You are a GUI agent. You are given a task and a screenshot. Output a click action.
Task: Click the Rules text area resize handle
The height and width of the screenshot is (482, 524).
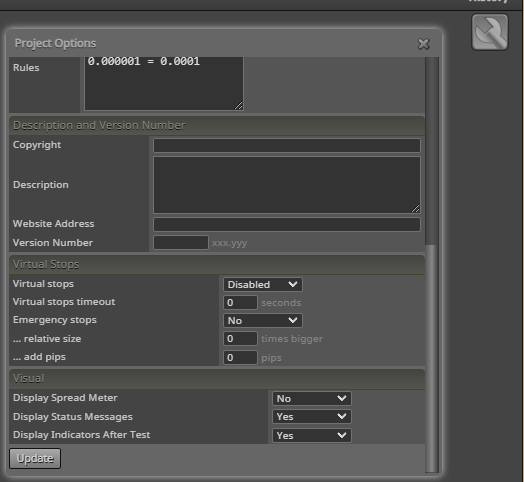[x=239, y=106]
